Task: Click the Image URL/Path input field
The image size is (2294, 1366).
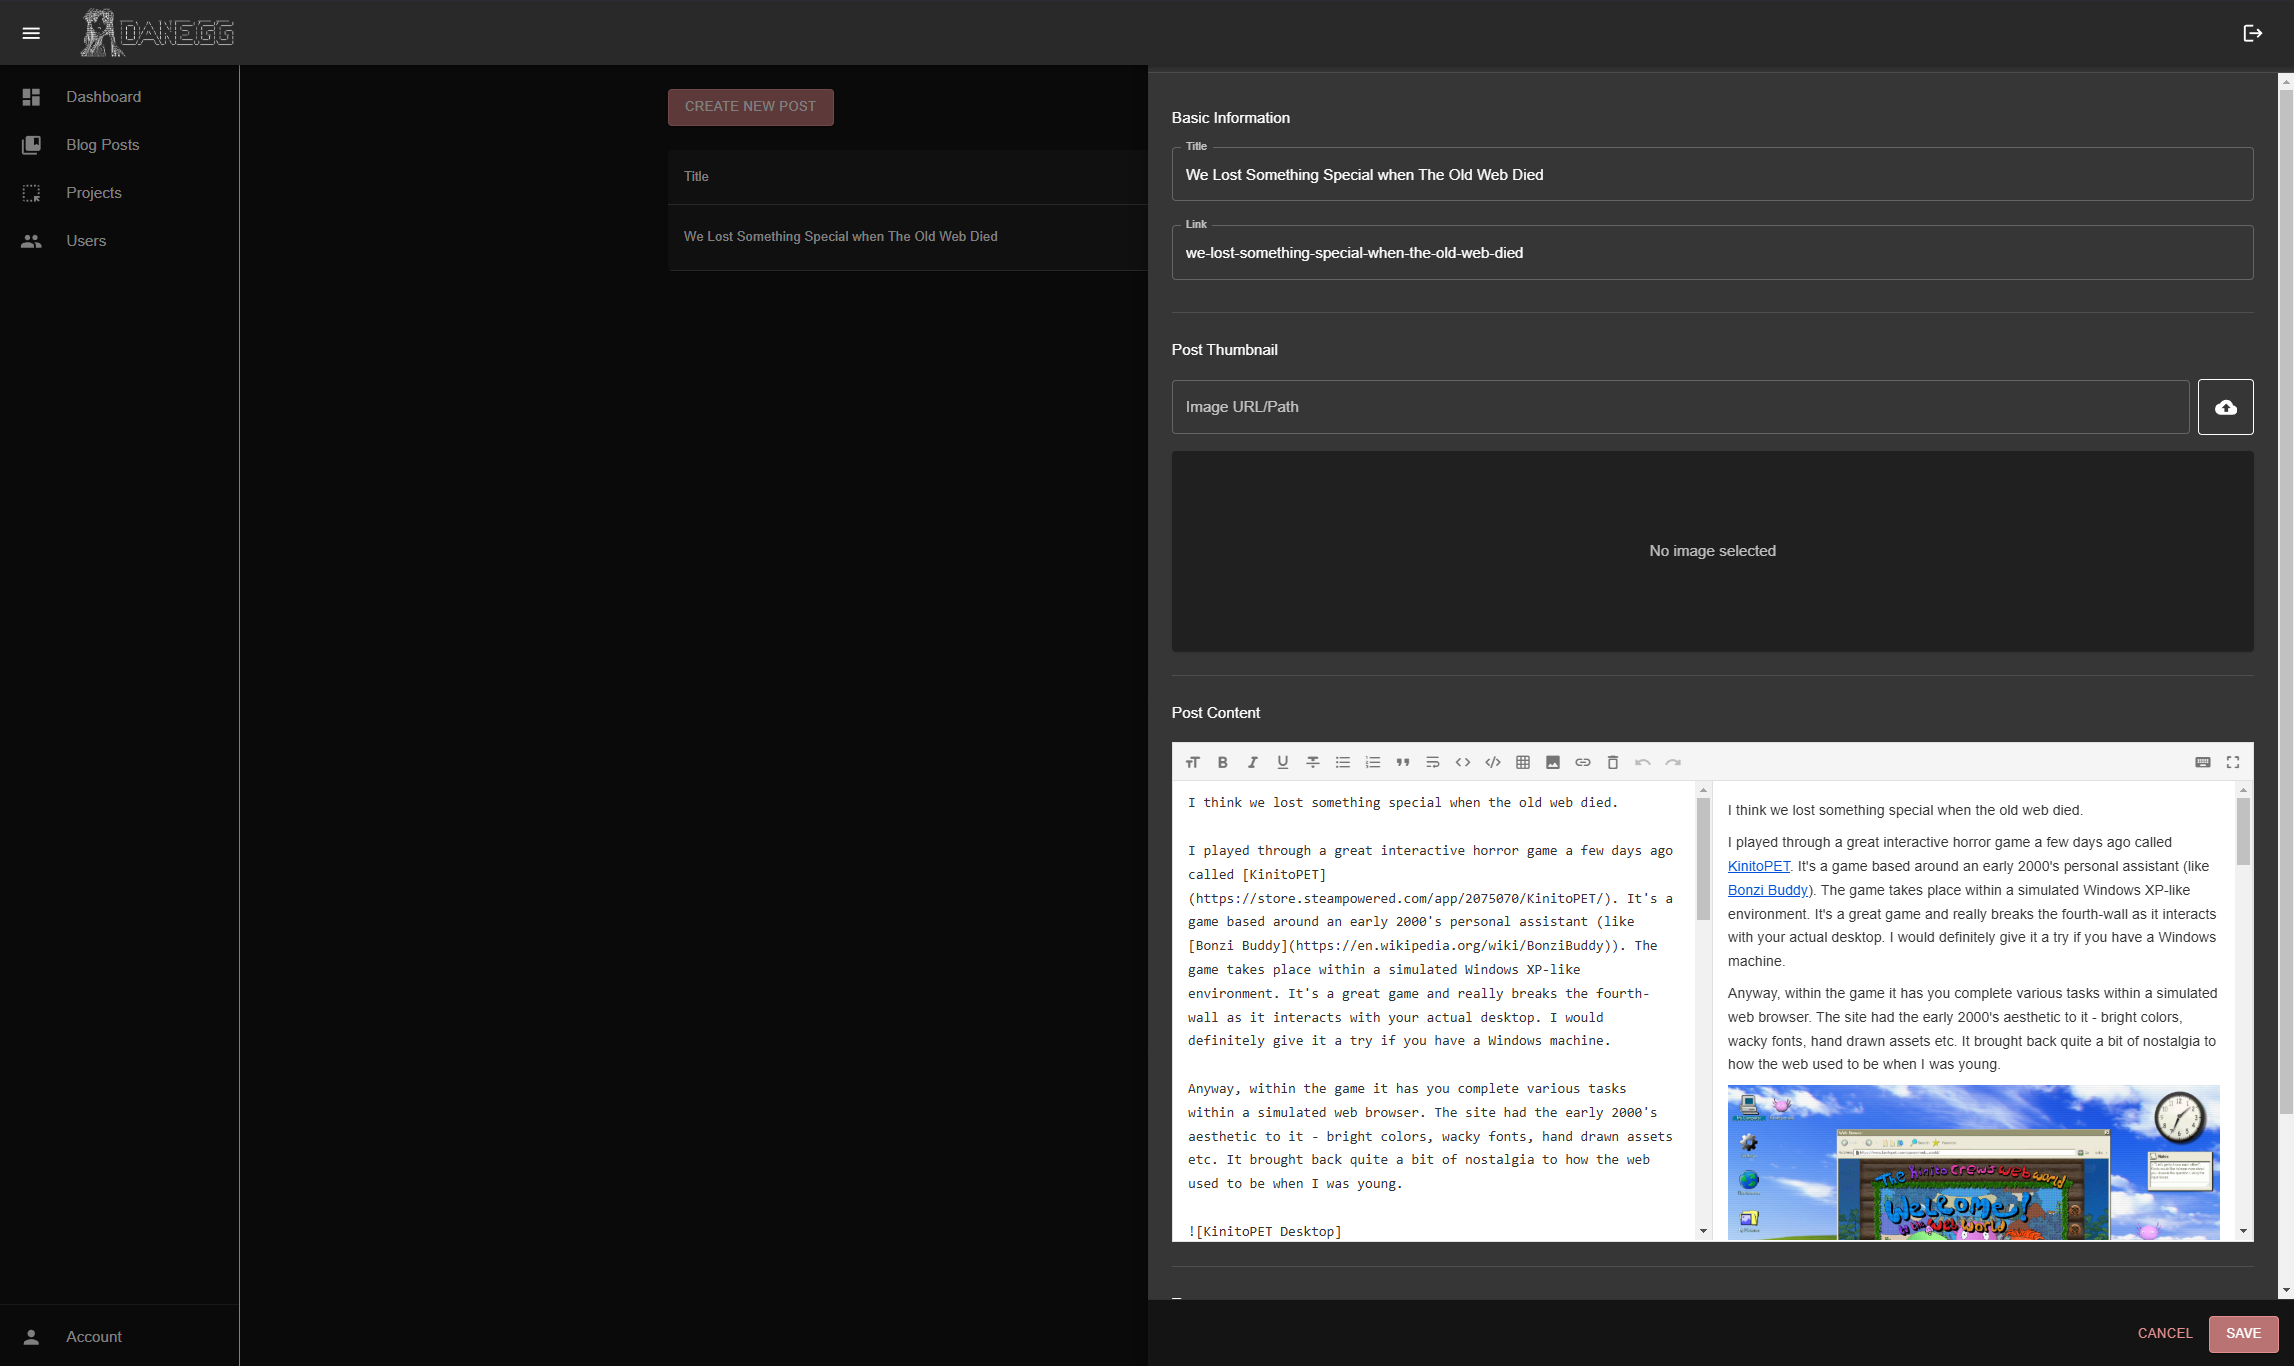Action: click(1680, 407)
